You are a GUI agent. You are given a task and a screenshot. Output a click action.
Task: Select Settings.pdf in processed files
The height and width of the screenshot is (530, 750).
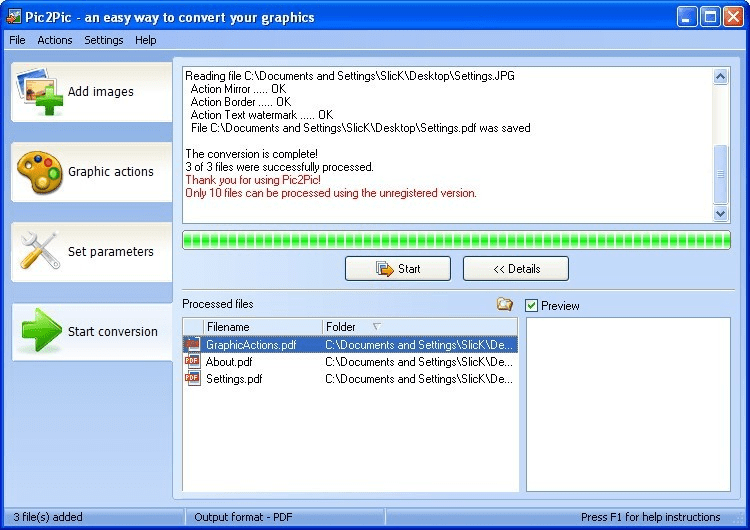(234, 379)
